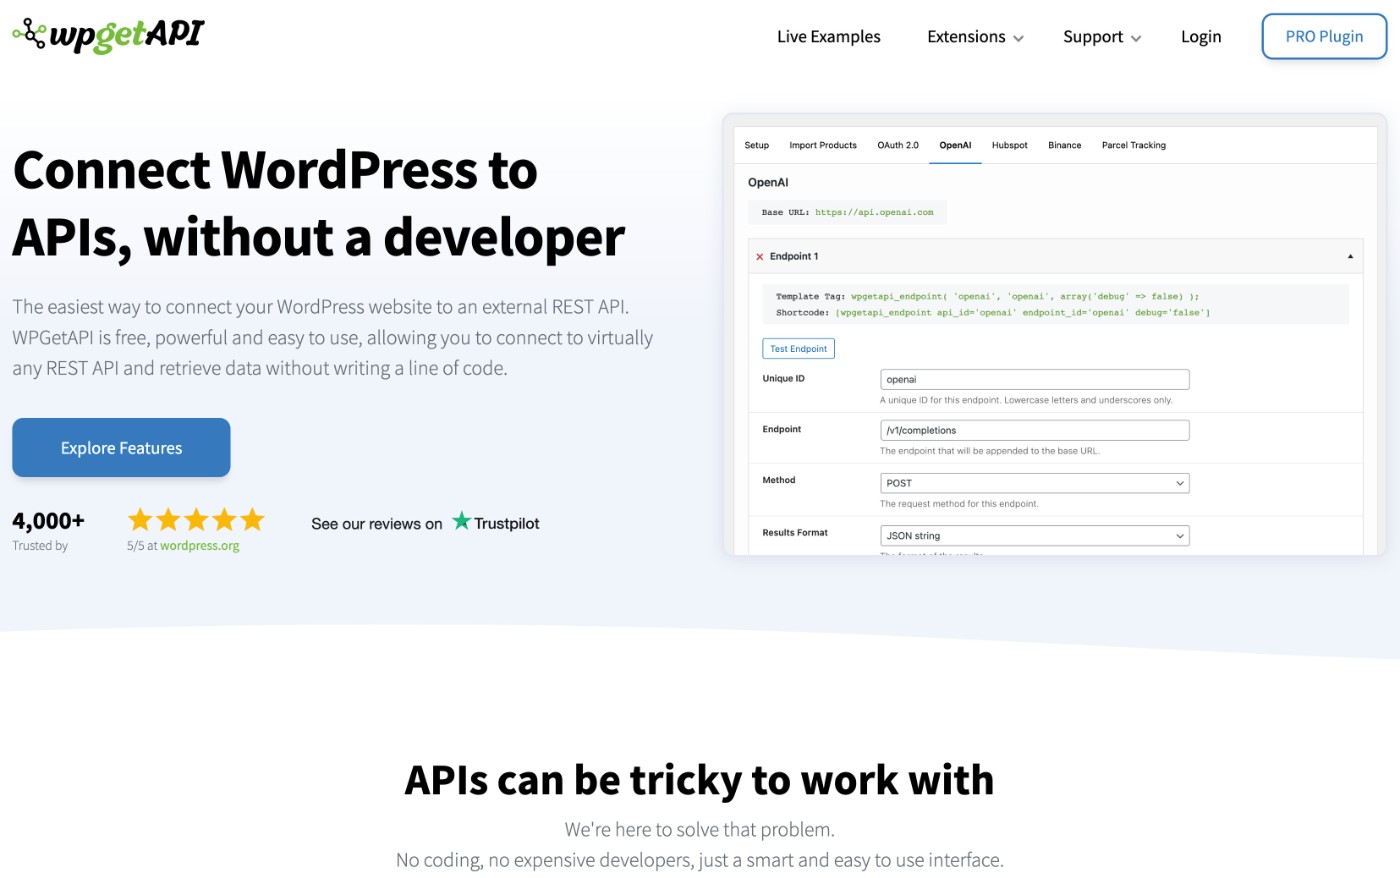Expand the Support menu

point(1101,37)
